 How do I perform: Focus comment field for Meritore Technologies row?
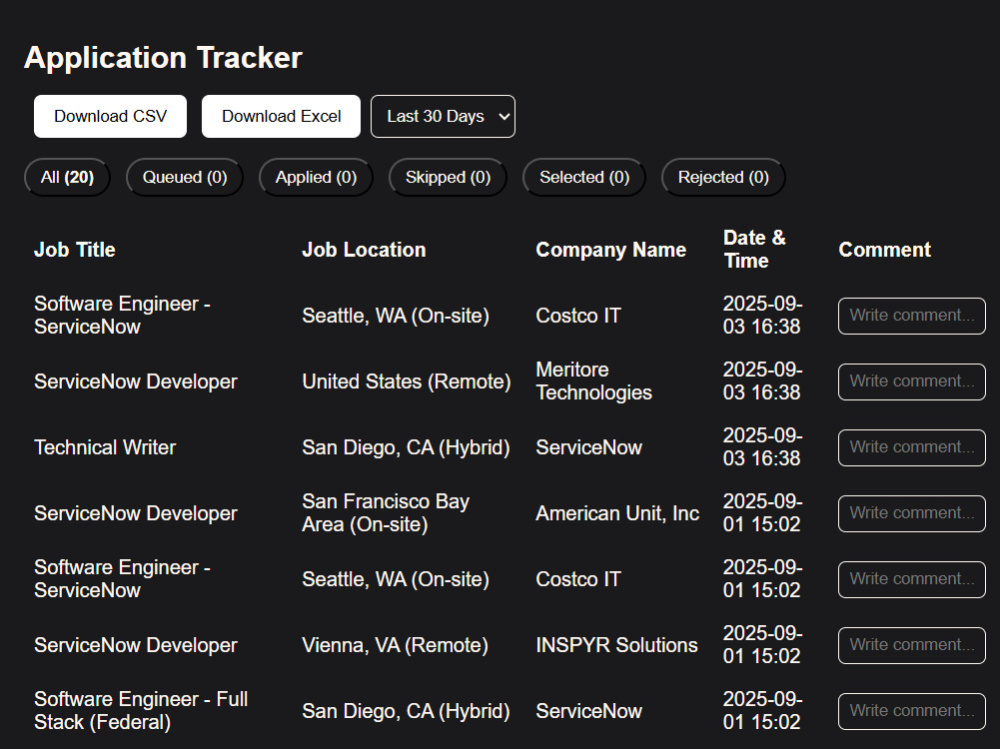click(x=912, y=382)
